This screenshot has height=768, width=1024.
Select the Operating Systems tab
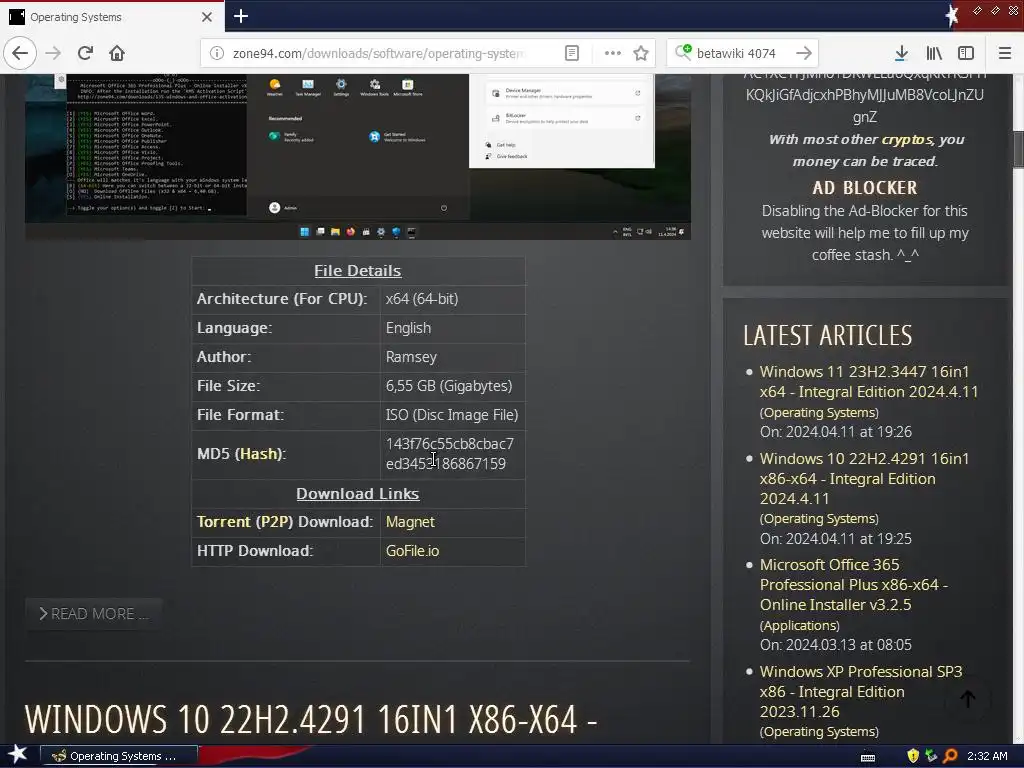(111, 17)
